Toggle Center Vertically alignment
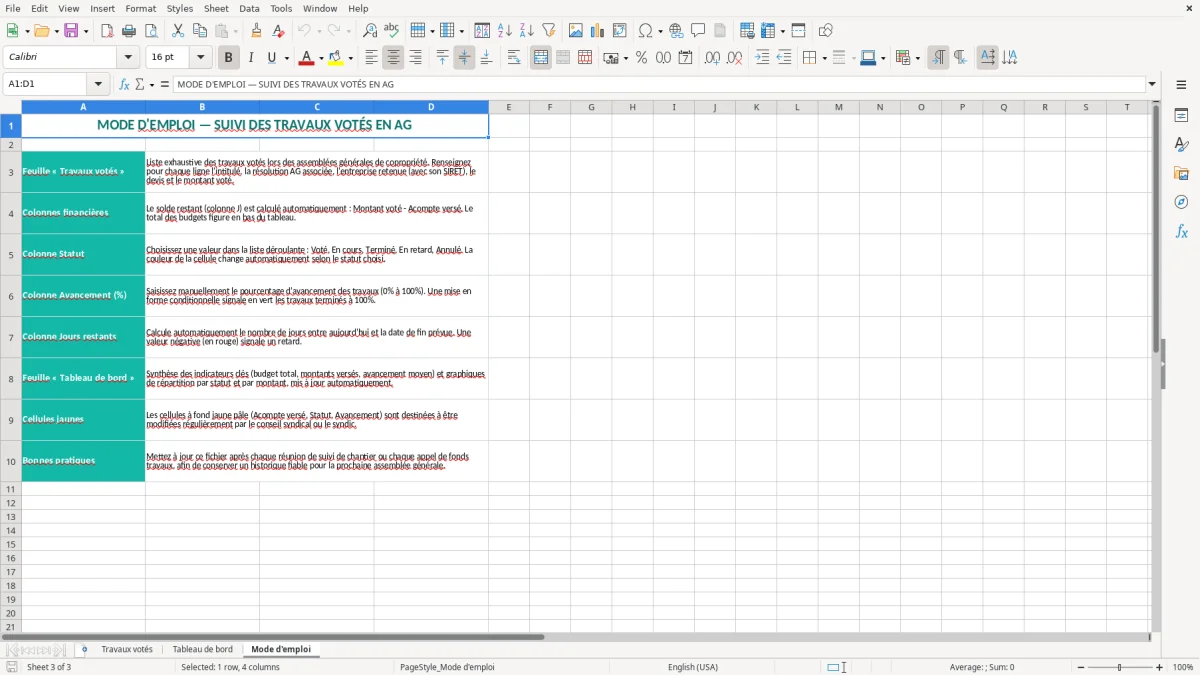This screenshot has height=675, width=1200. click(x=464, y=58)
